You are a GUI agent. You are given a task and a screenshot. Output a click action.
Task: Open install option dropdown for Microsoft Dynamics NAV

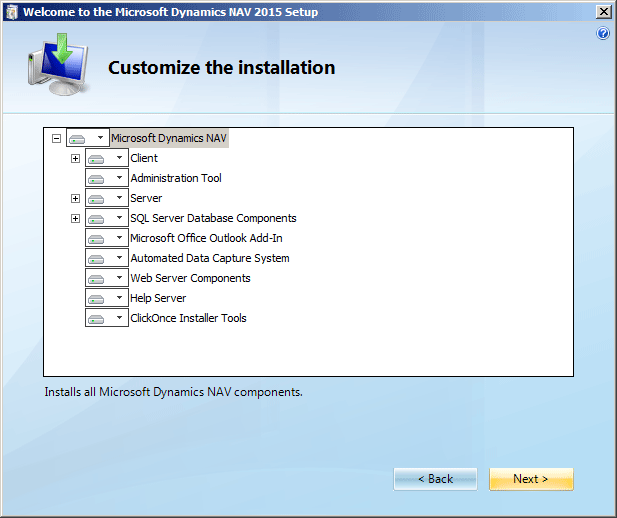88,138
